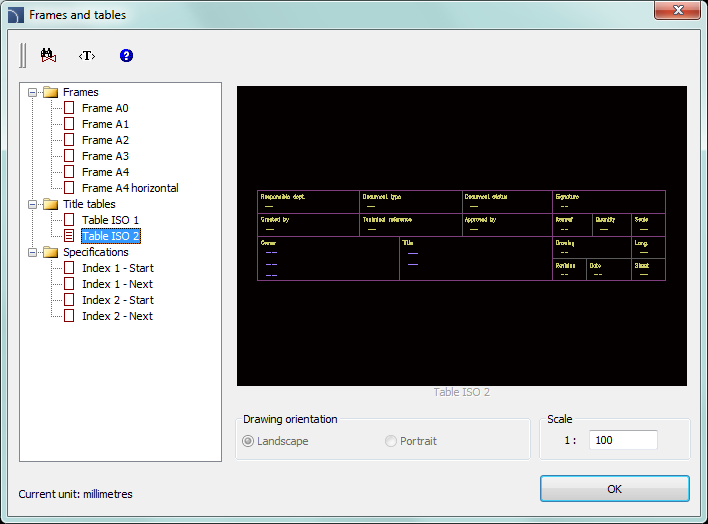Select Index 2 - Start specification

pyautogui.click(x=118, y=300)
